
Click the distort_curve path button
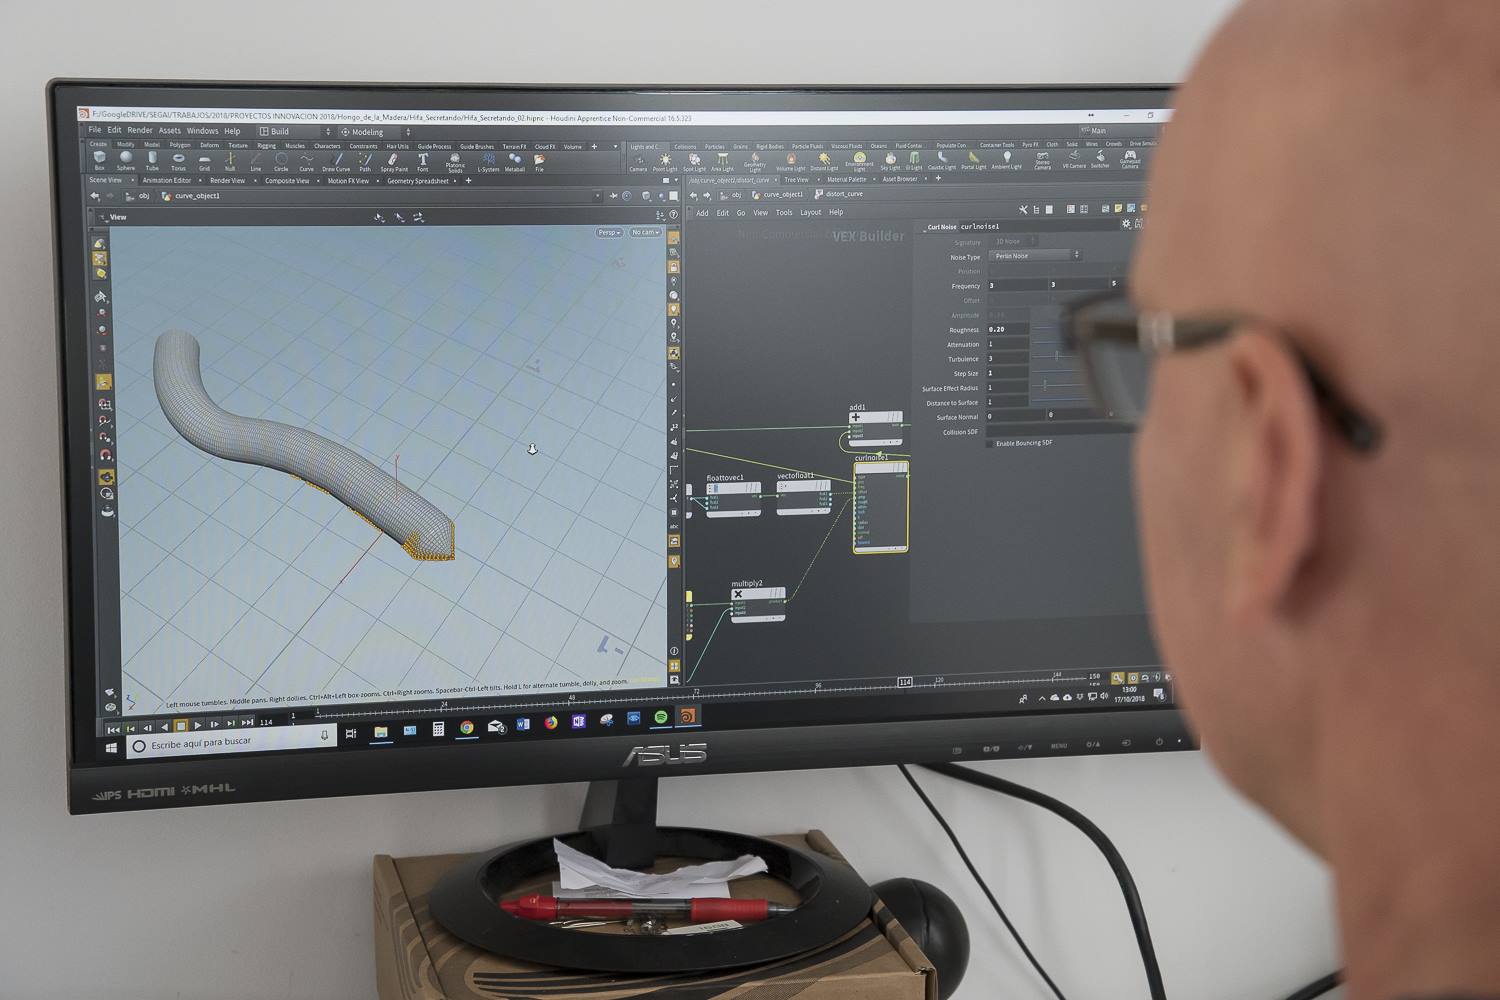click(x=843, y=194)
